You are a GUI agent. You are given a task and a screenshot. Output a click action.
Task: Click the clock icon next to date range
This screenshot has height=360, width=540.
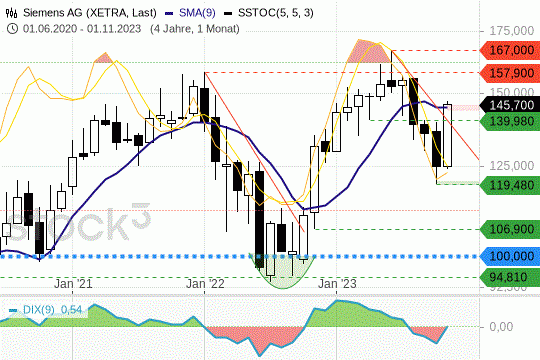[12, 29]
